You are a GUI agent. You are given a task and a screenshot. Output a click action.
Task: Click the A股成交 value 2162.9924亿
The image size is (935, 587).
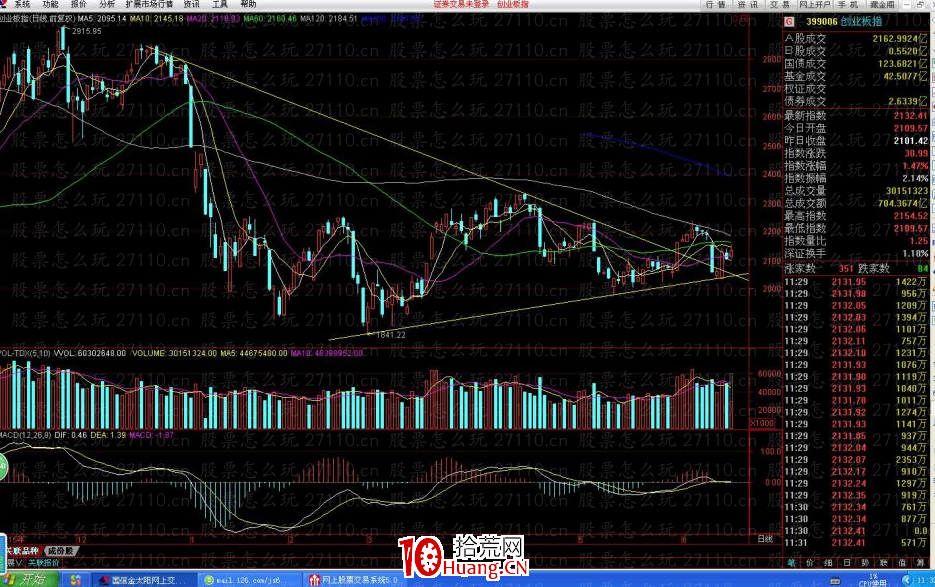pyautogui.click(x=900, y=38)
